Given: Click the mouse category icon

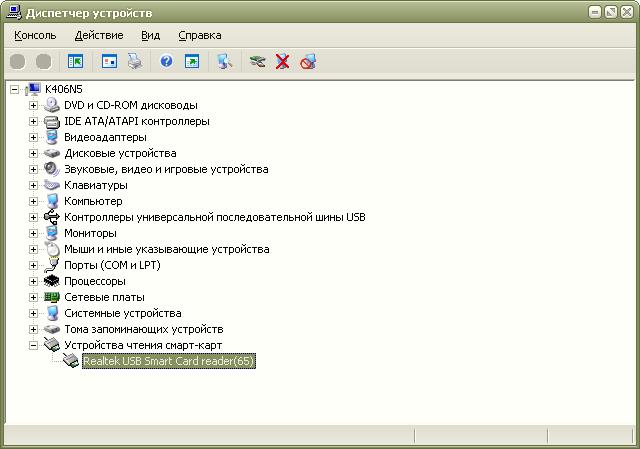Looking at the screenshot, I should click(x=52, y=249).
